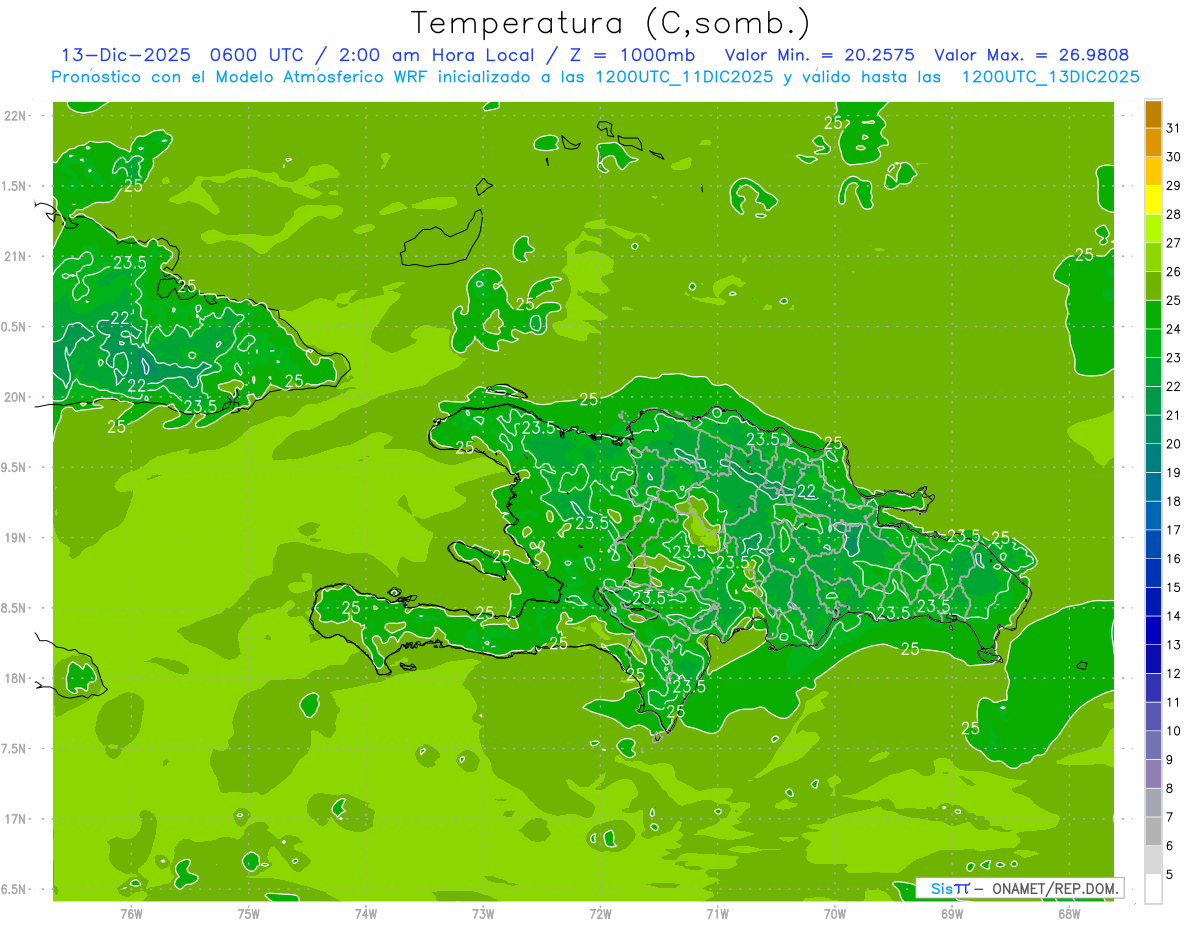Click the "20N" latitude axis label
The width and height of the screenshot is (1200, 927).
[x=16, y=397]
